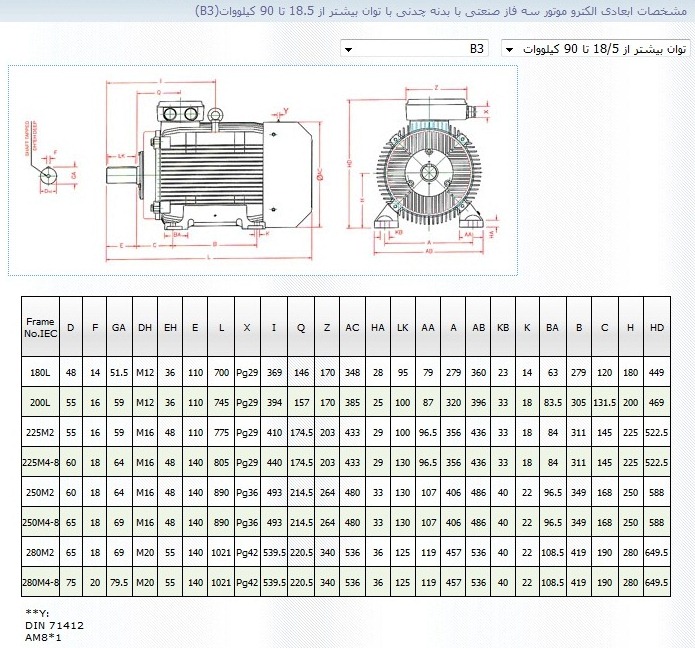Select the 'KB' column header

coord(503,327)
